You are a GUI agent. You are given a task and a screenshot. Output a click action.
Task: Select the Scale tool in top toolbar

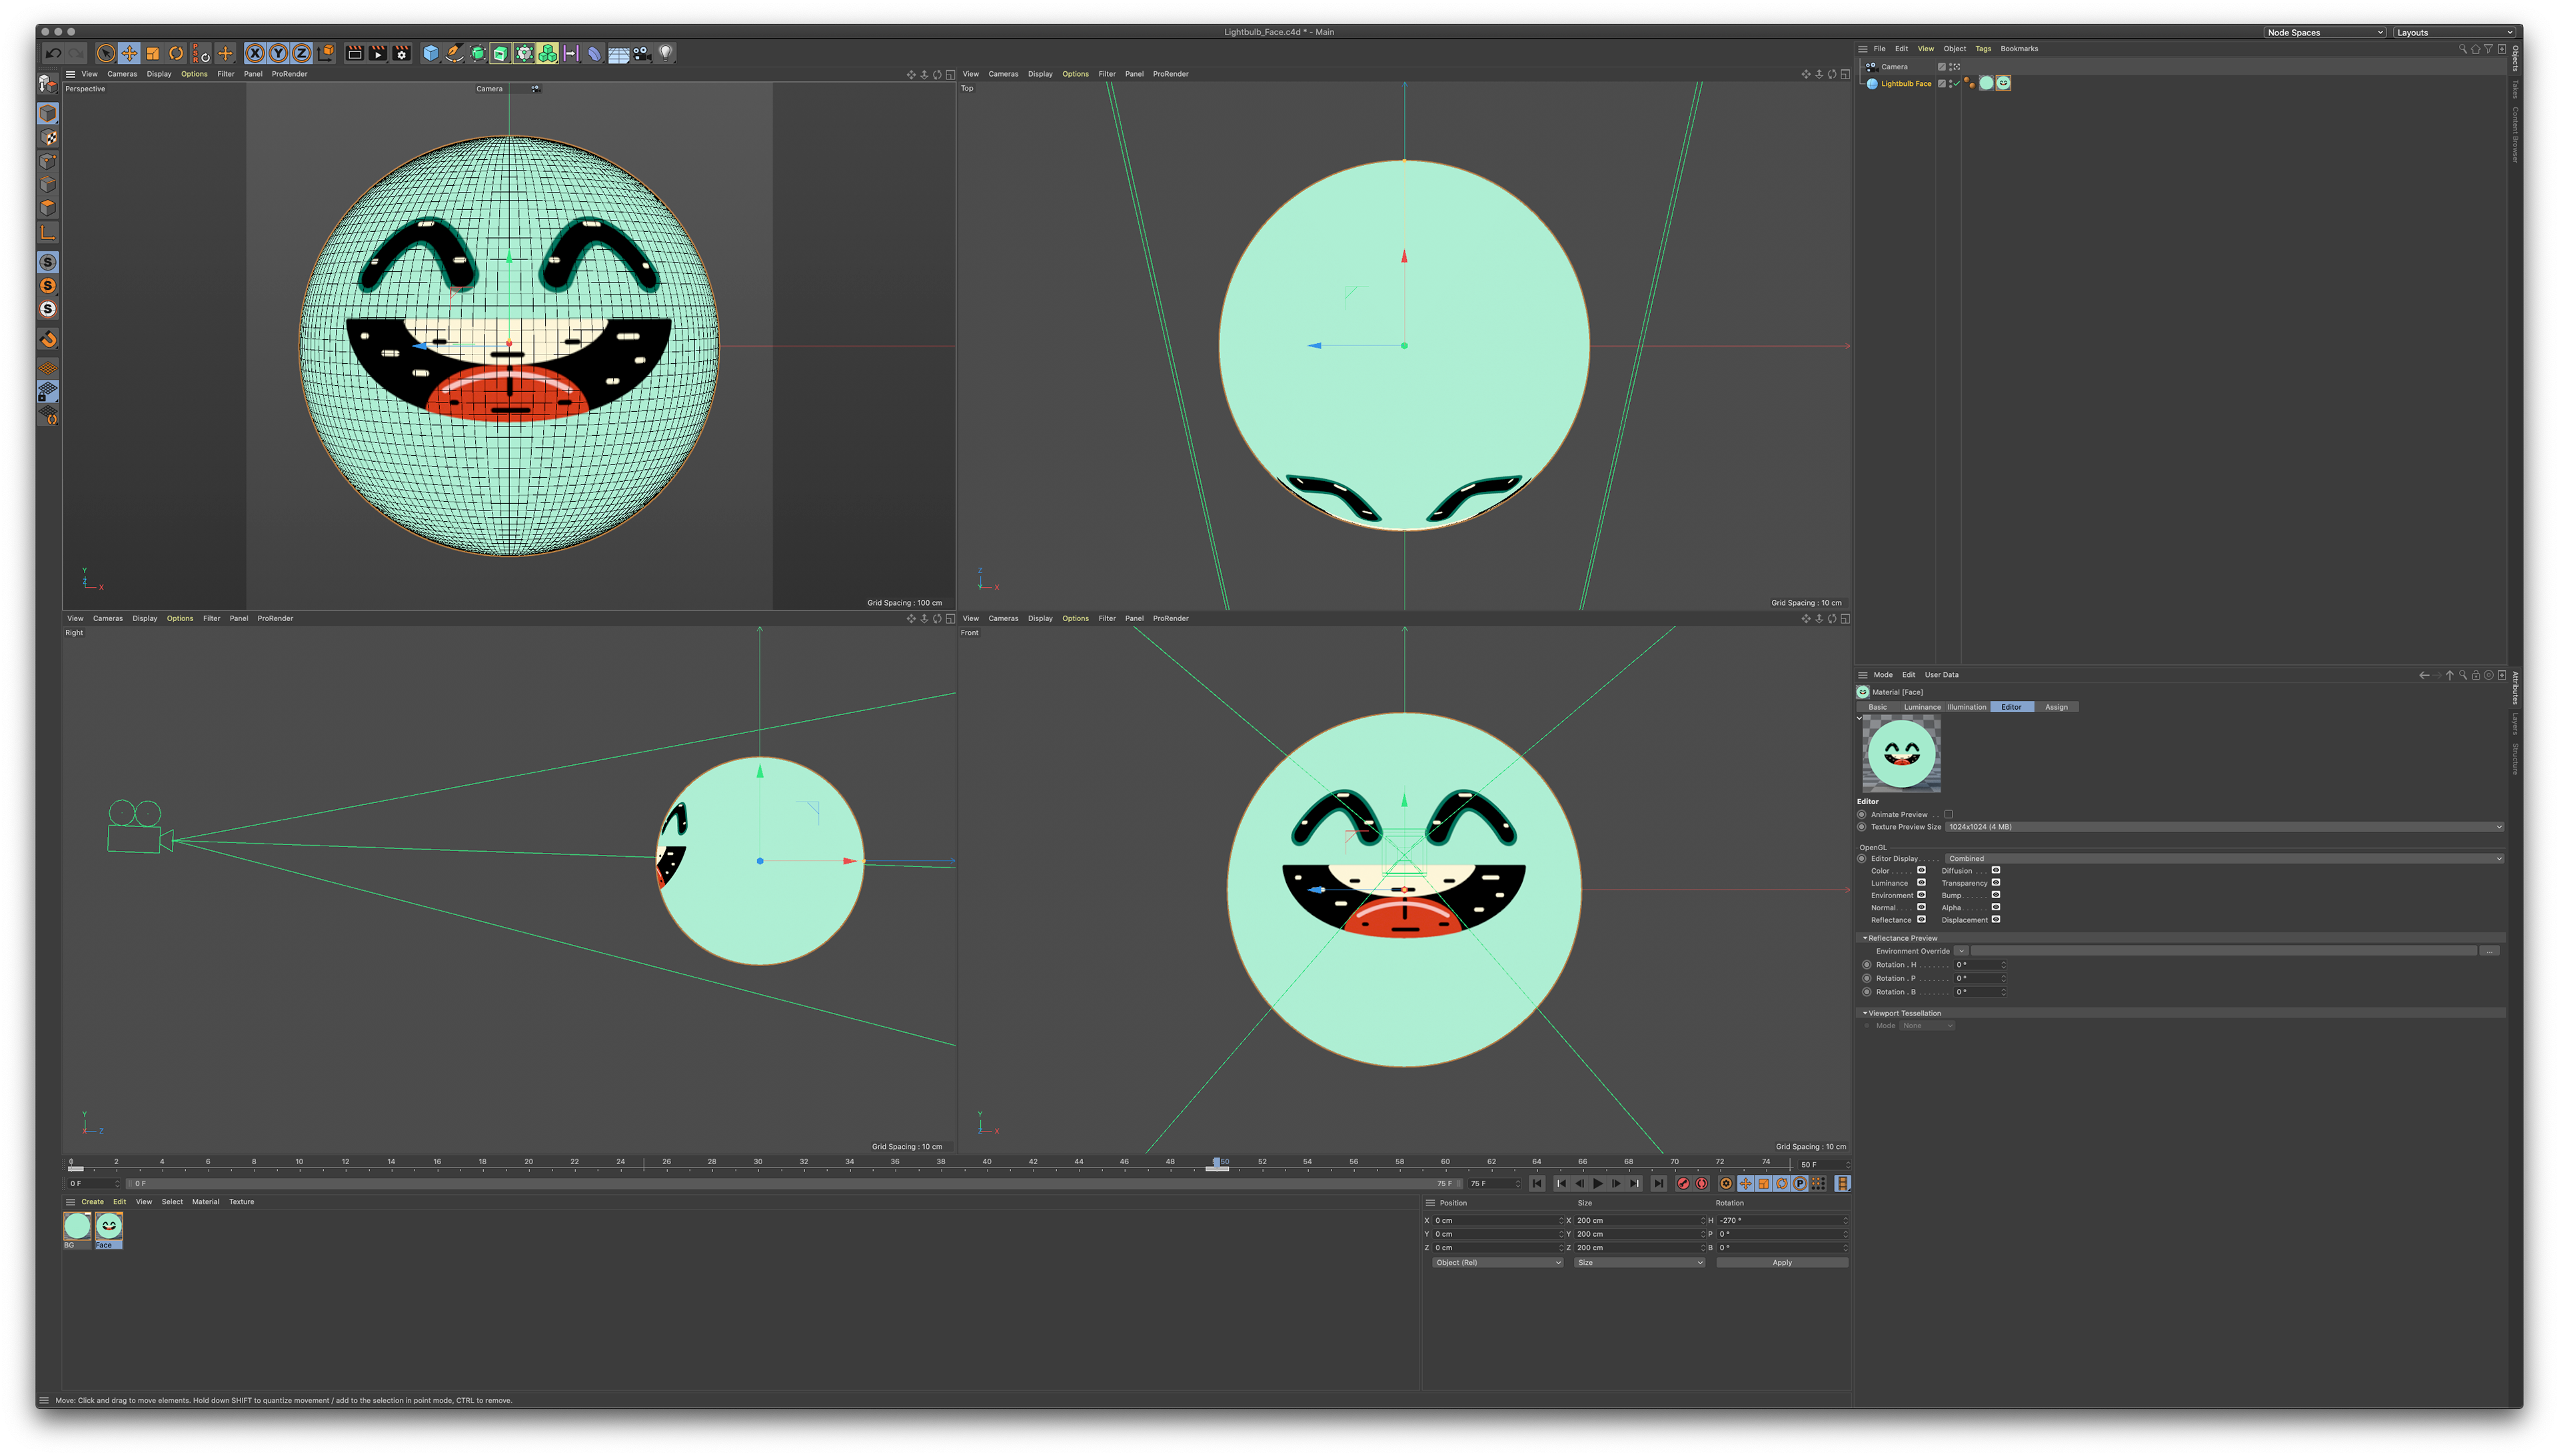153,53
